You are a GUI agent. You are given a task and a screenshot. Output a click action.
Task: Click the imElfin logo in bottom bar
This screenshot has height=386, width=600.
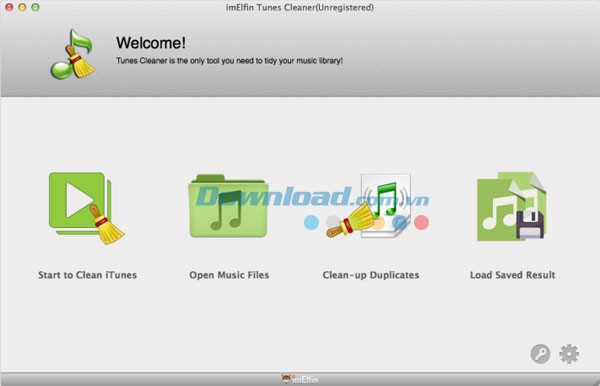click(x=300, y=379)
